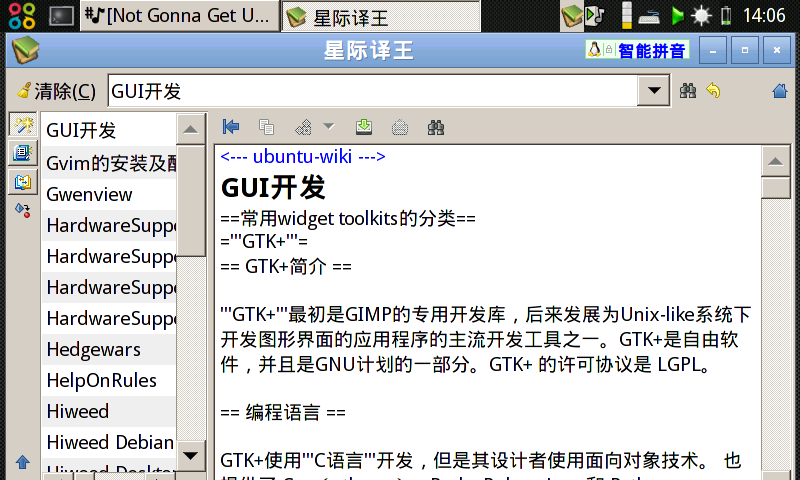Click the '<--- ubuntu-wiki --->' dictionary header
The width and height of the screenshot is (800, 480).
coord(303,156)
